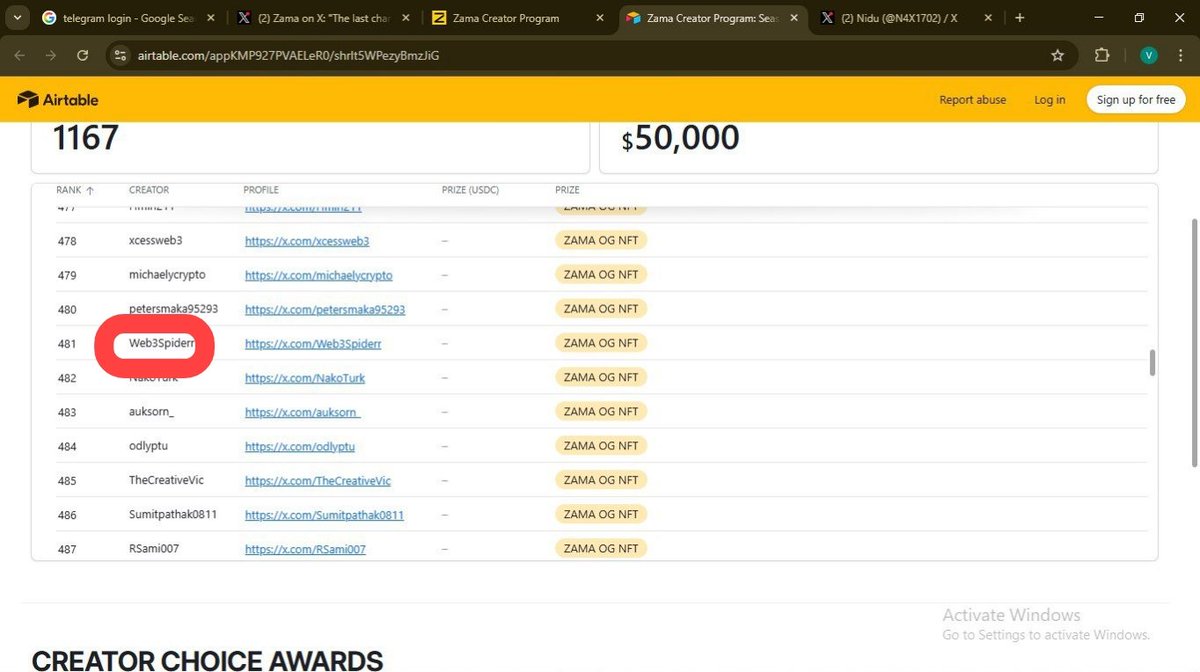Viewport: 1200px width, 672px height.
Task: Select creator name xcessweb3
Action: tap(155, 241)
